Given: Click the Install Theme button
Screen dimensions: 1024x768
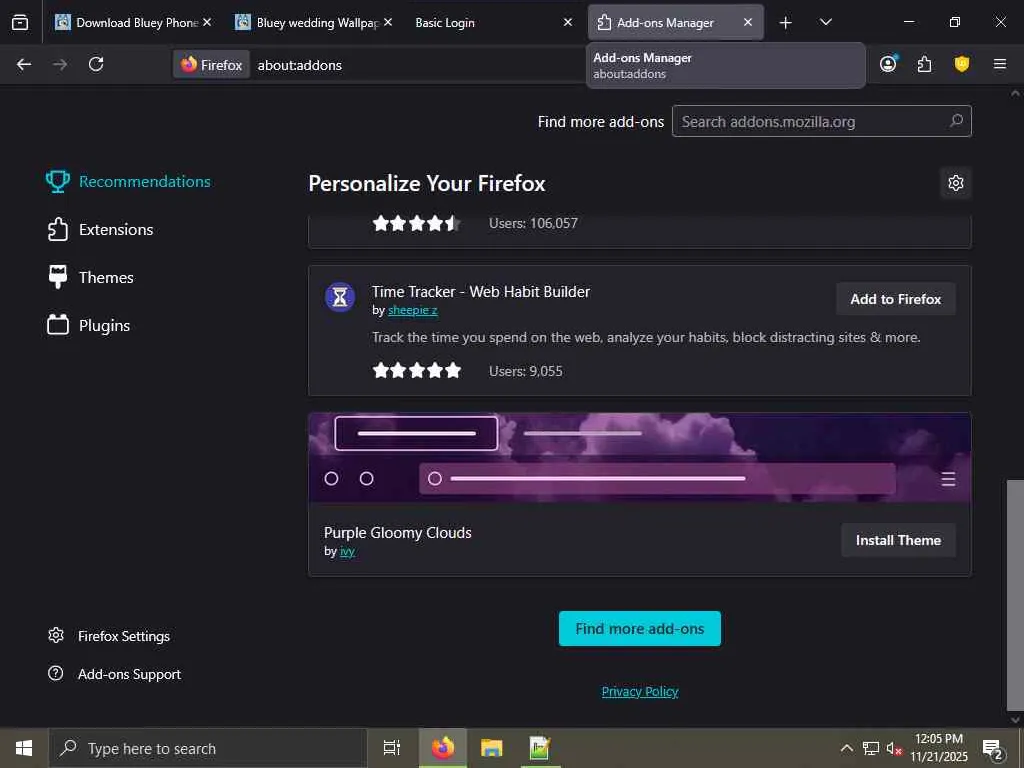Looking at the screenshot, I should 898,540.
